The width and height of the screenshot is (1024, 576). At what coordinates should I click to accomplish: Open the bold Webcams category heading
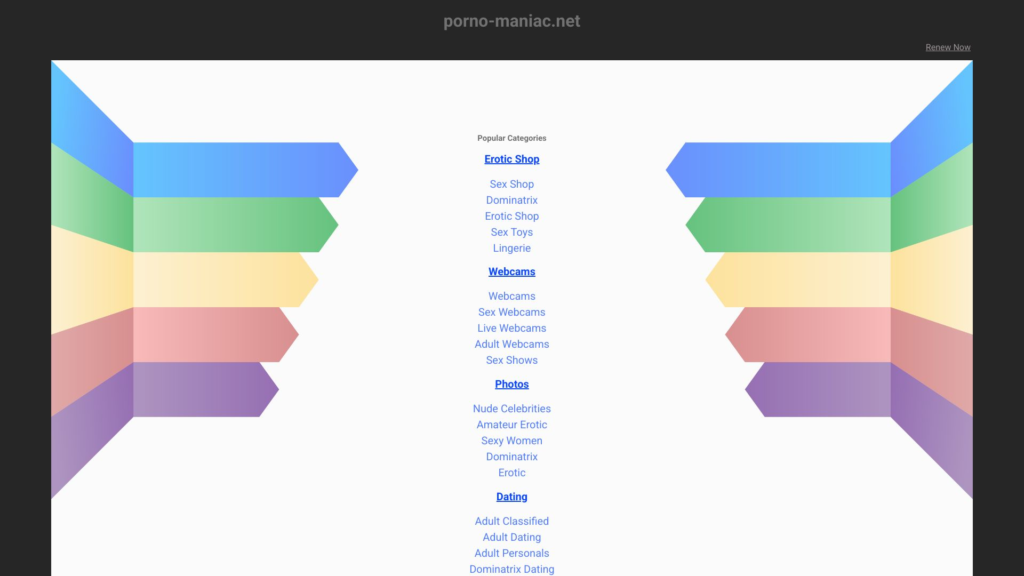tap(511, 272)
